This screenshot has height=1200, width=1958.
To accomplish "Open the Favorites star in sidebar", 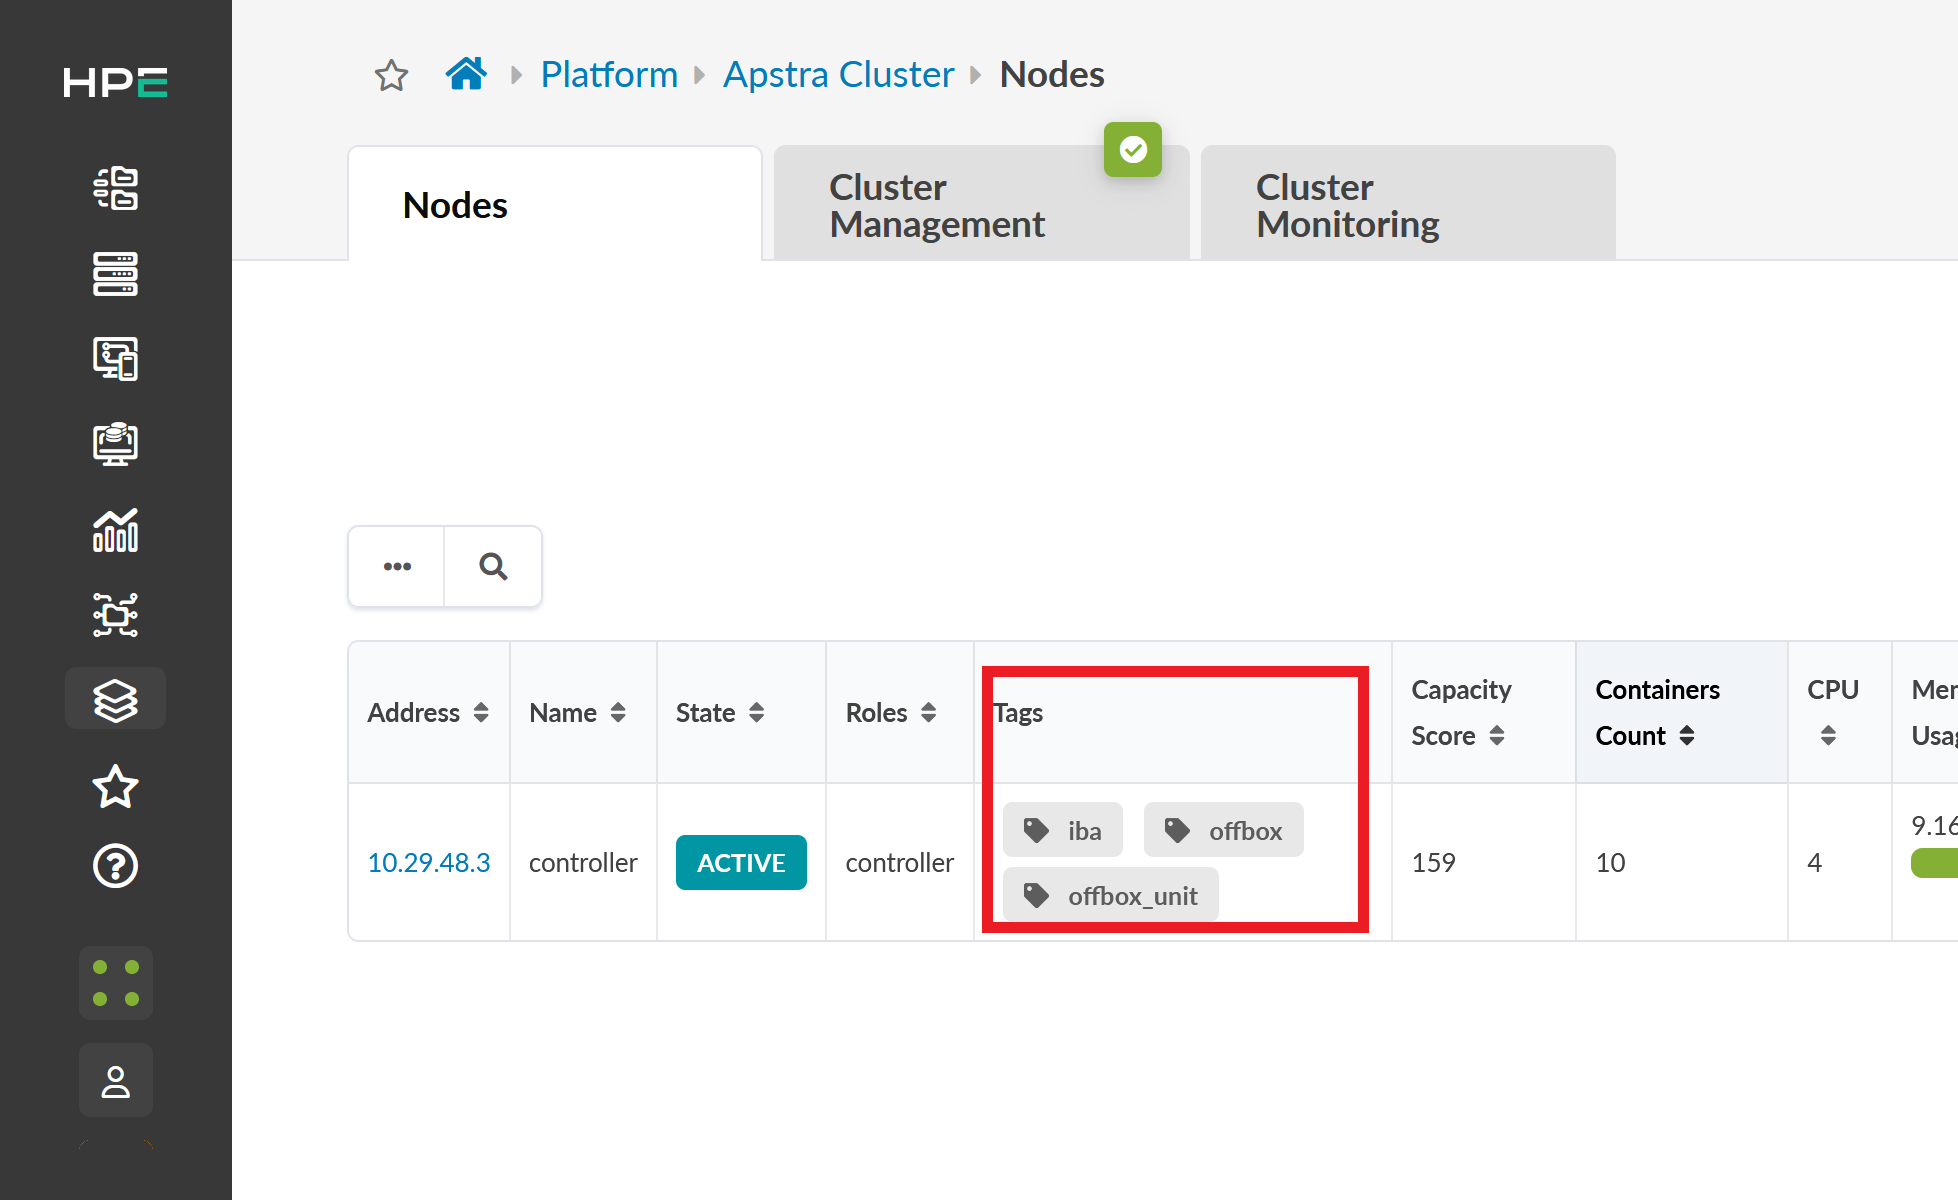I will click(115, 786).
